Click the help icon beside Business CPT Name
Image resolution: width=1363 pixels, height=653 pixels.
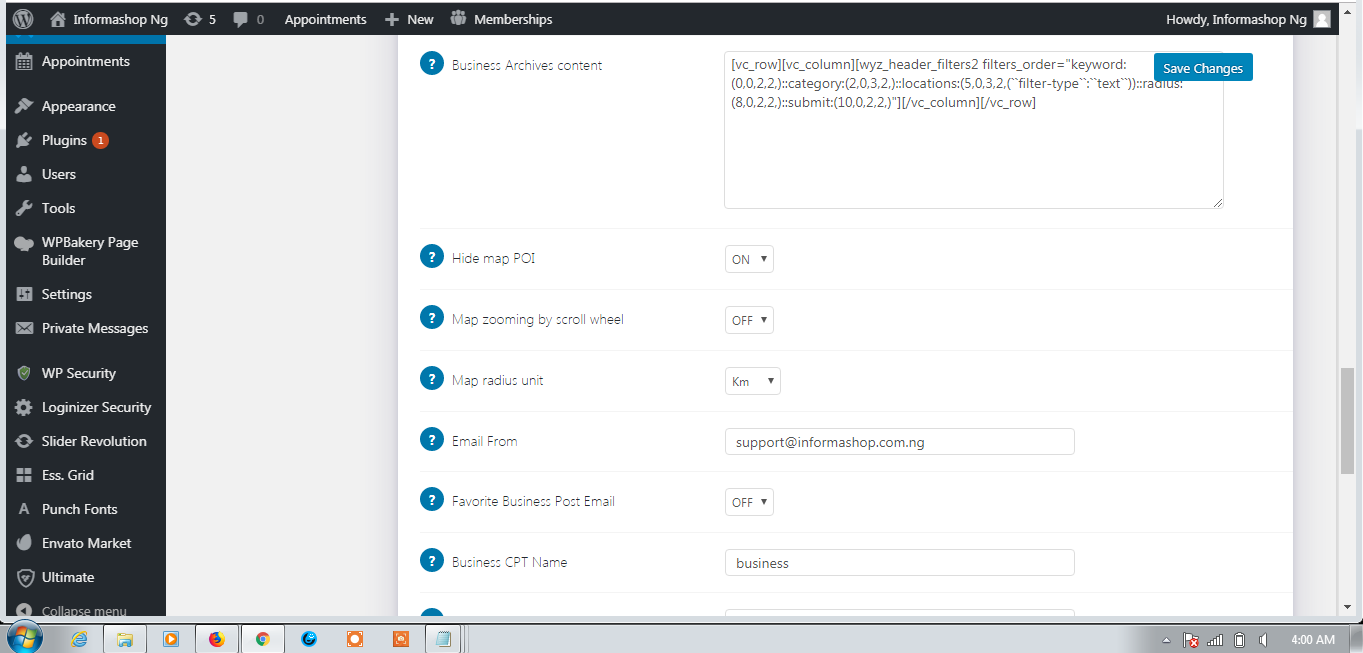click(x=432, y=560)
